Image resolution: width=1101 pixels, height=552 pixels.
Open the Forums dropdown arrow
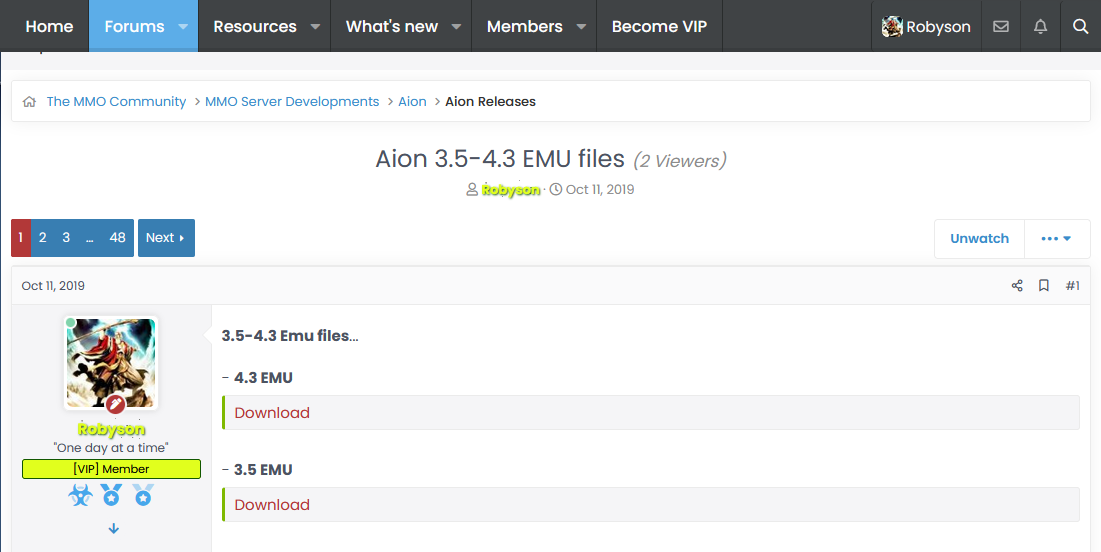click(x=183, y=27)
